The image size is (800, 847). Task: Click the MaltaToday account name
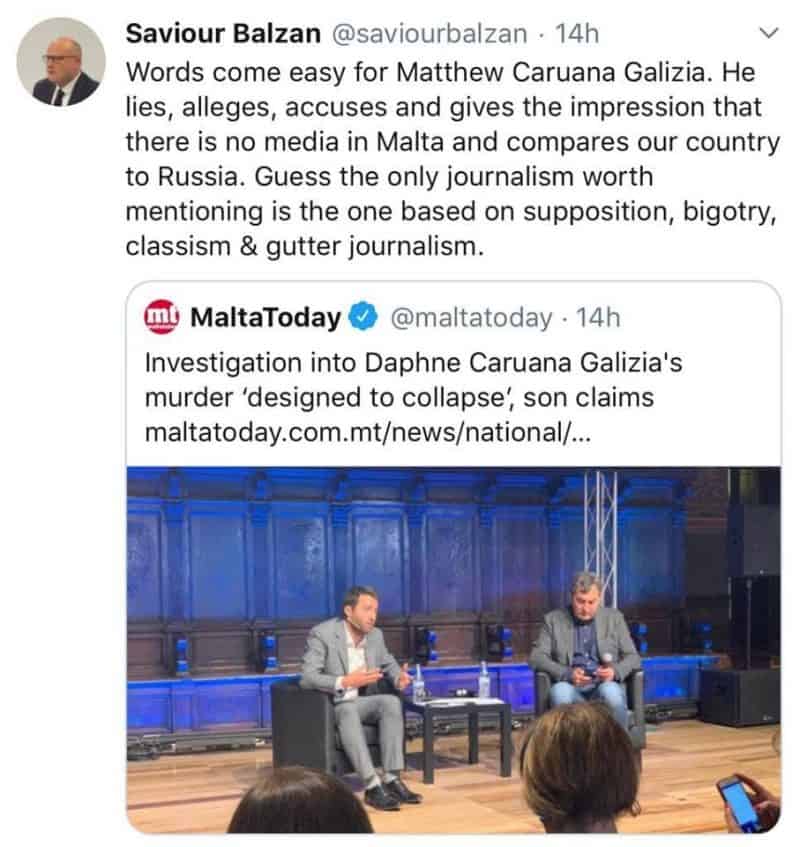[265, 319]
